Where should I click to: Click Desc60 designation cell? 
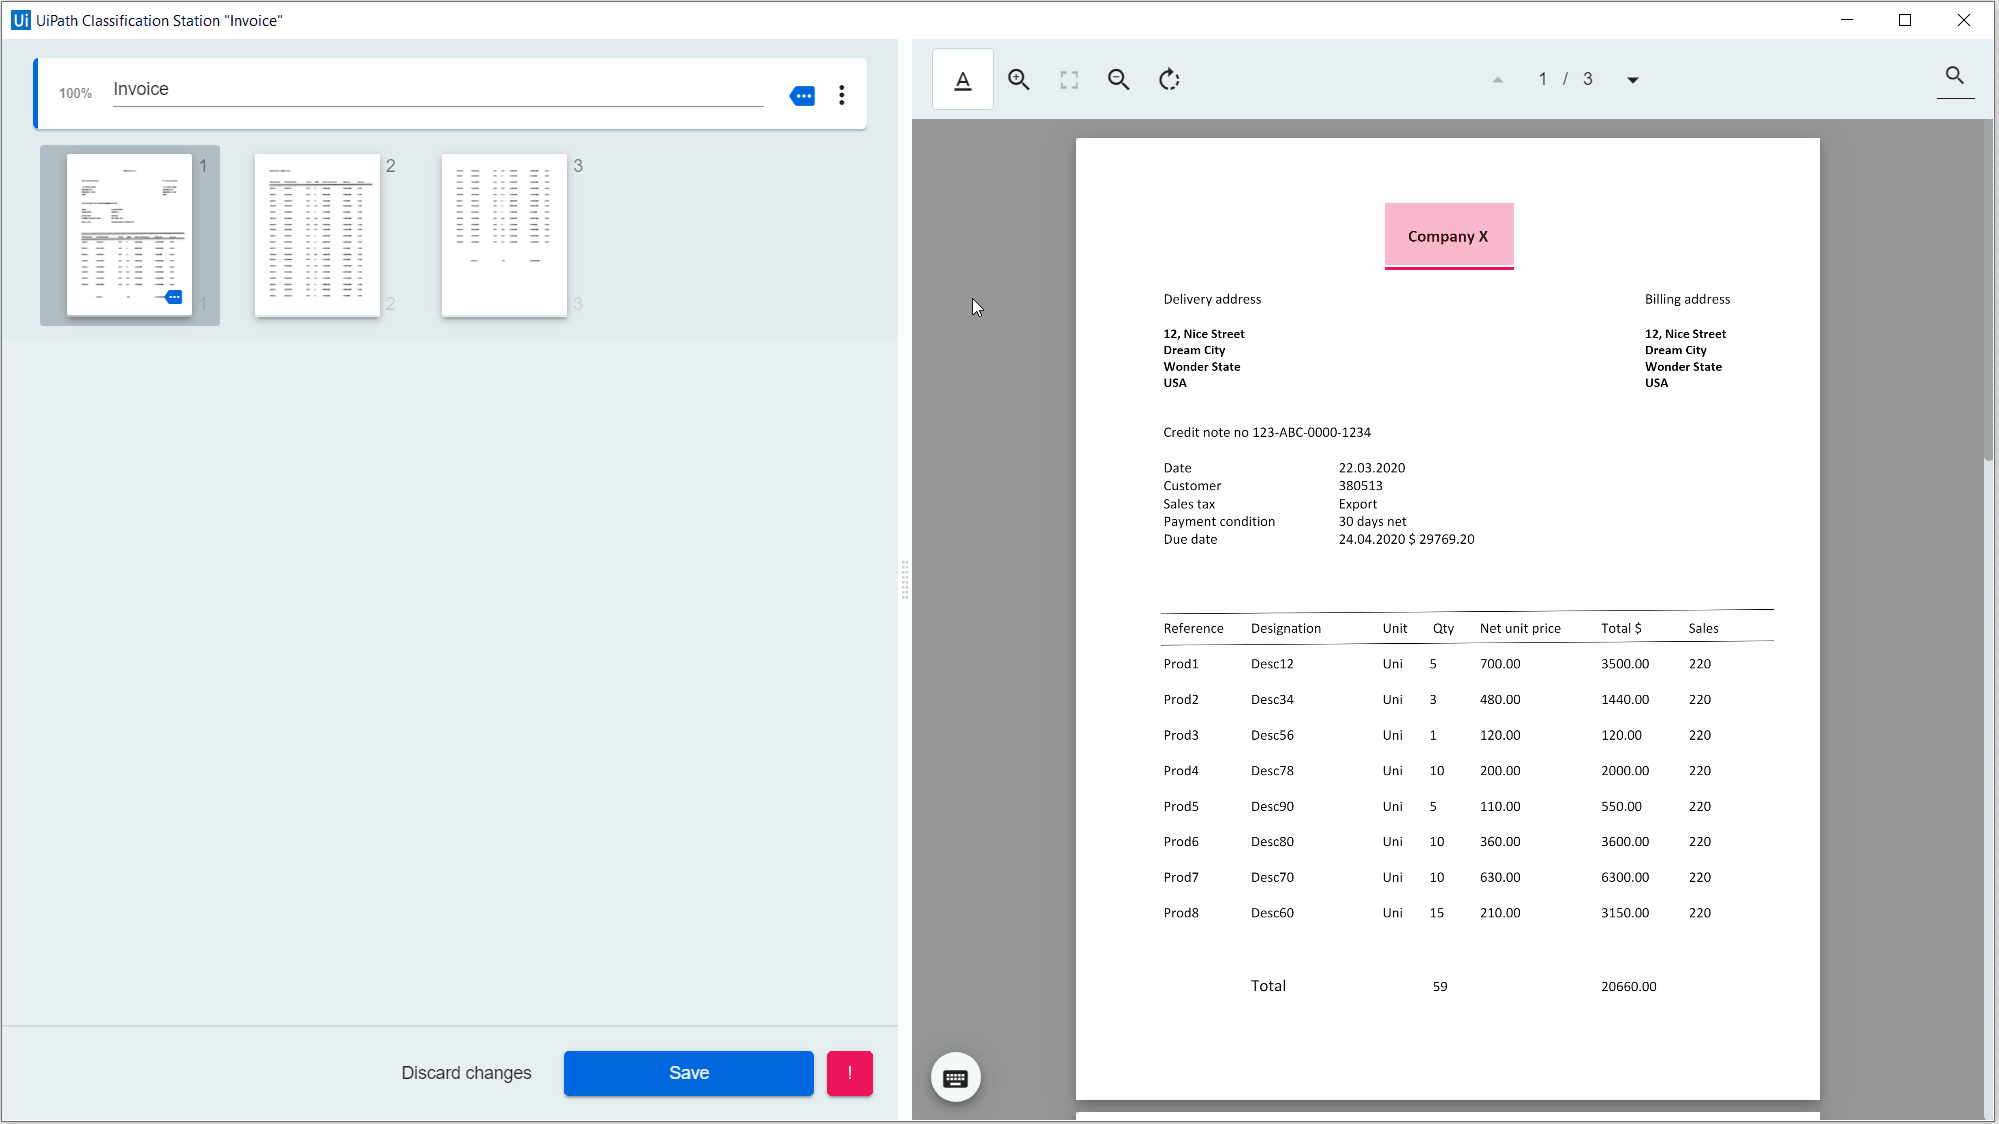1272,913
